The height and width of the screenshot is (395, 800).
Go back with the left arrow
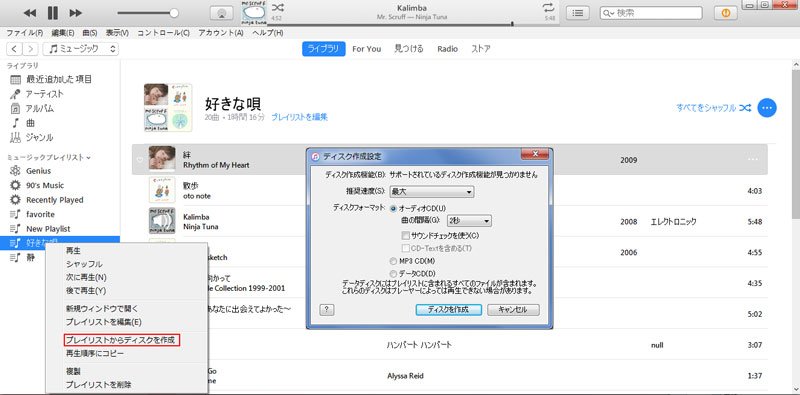coord(14,49)
